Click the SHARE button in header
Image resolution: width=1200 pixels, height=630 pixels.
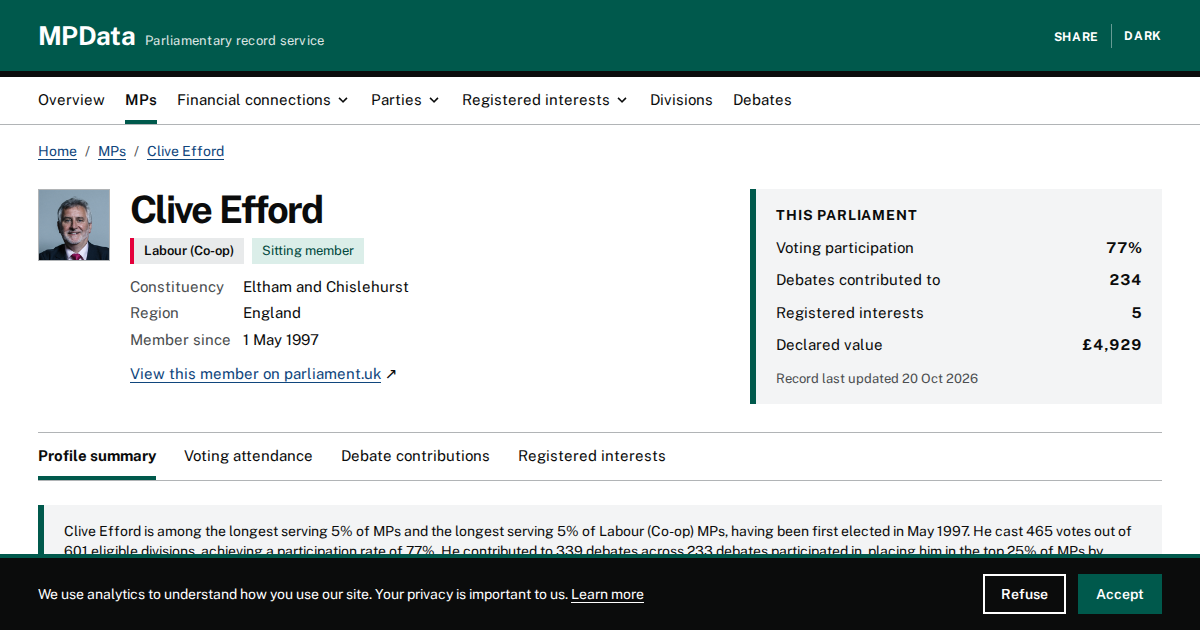(1076, 36)
